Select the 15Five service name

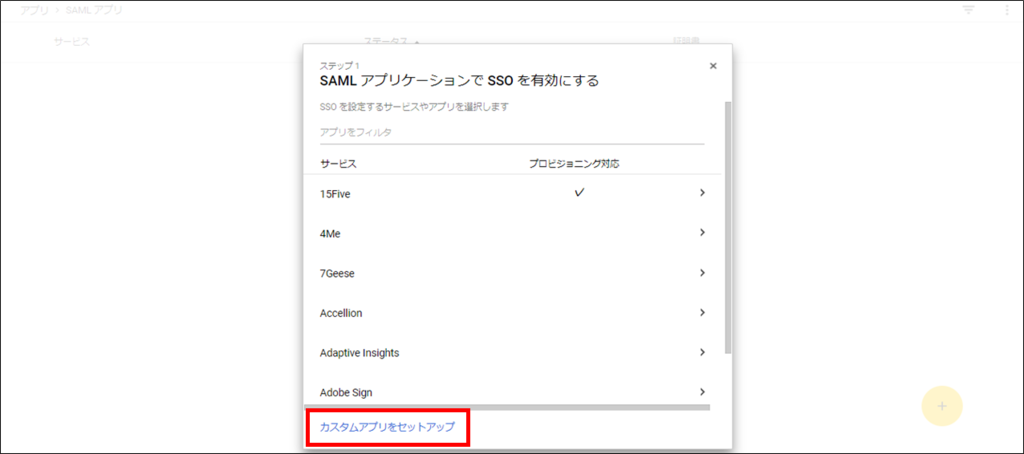tap(335, 193)
